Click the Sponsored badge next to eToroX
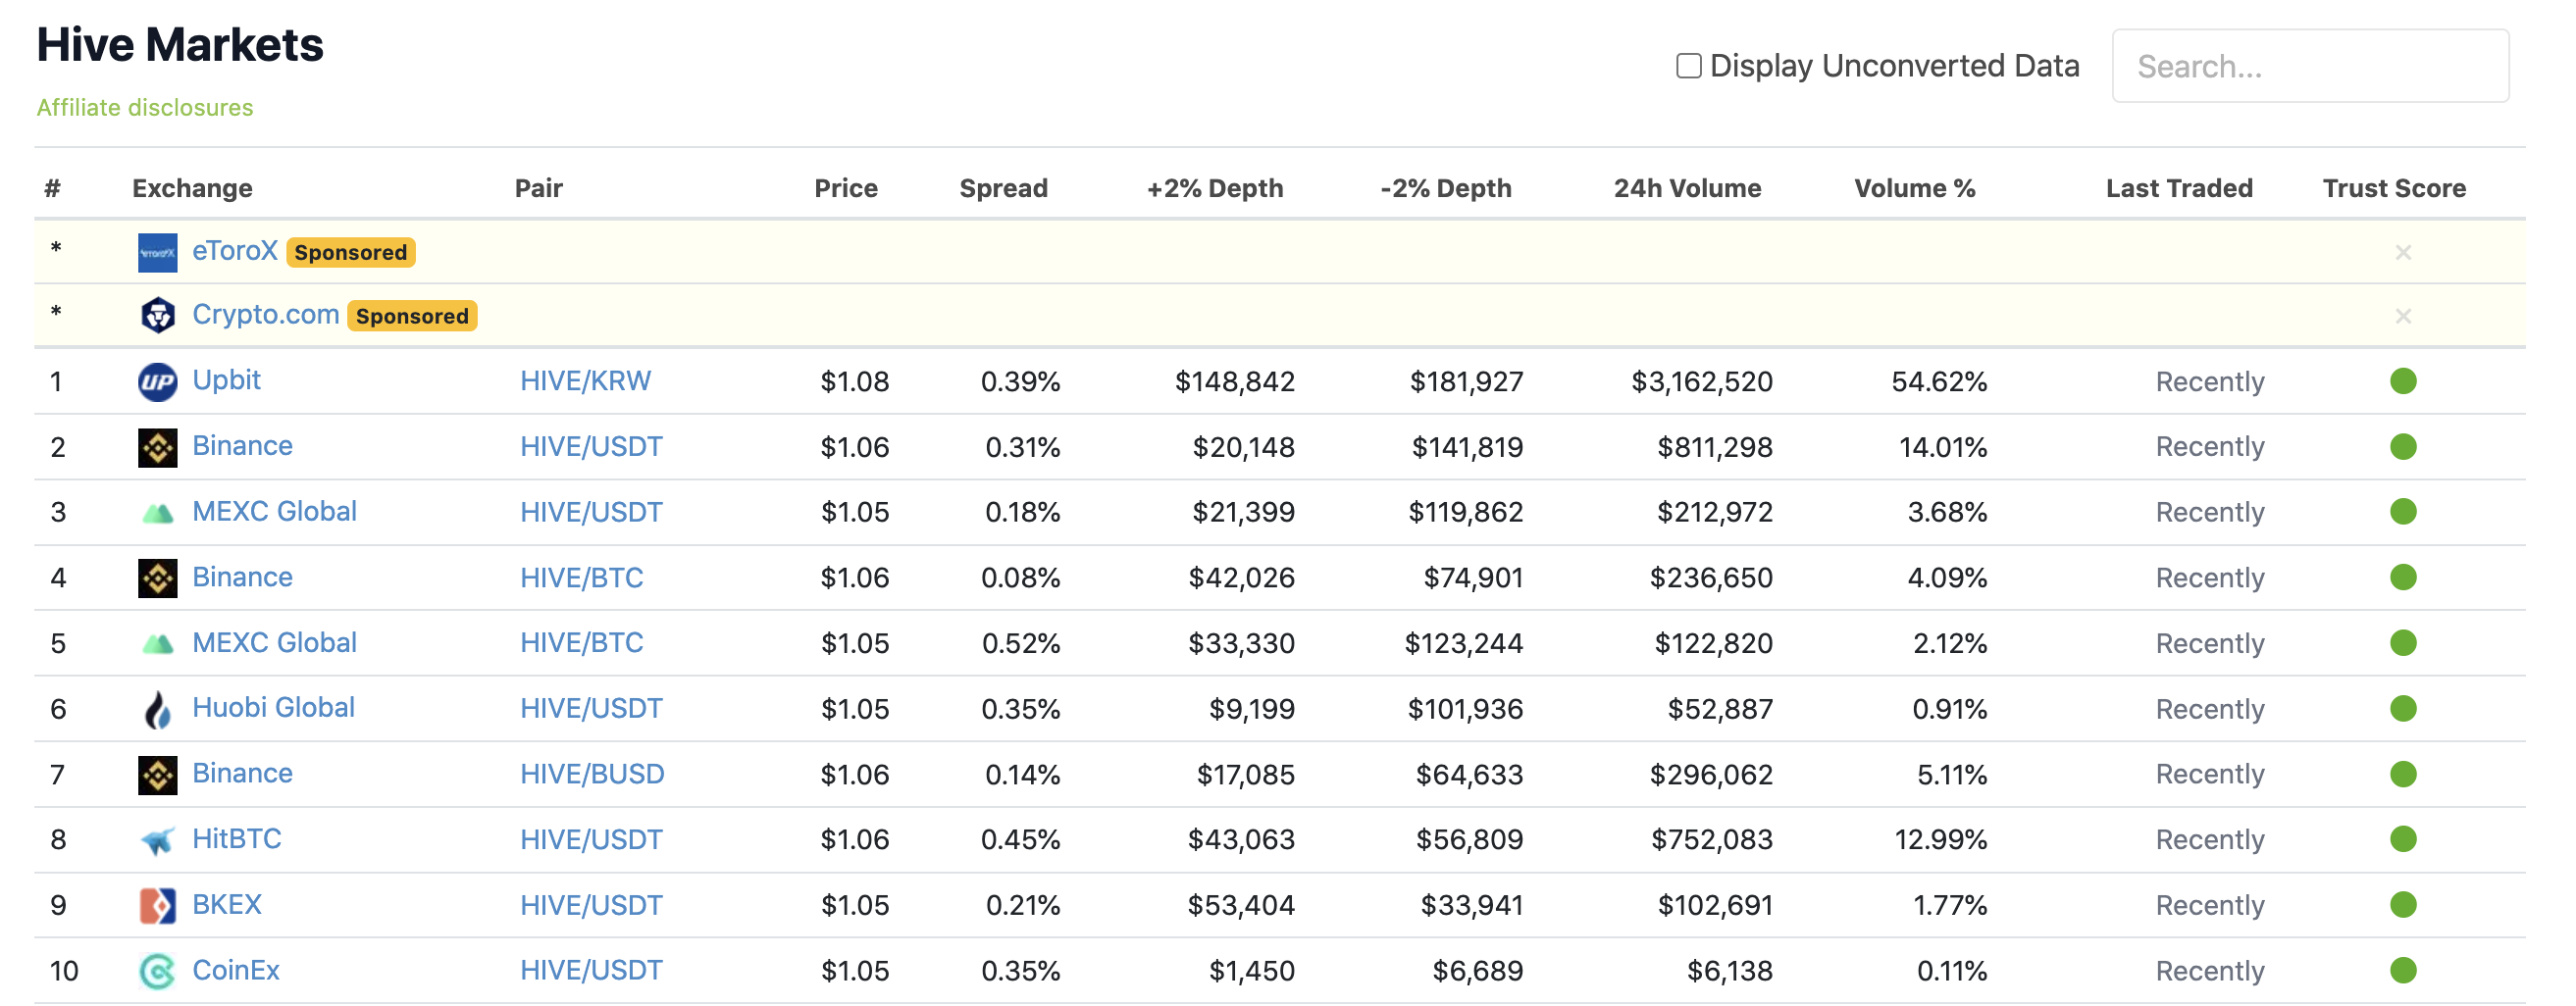The image size is (2576, 1006). pos(351,252)
